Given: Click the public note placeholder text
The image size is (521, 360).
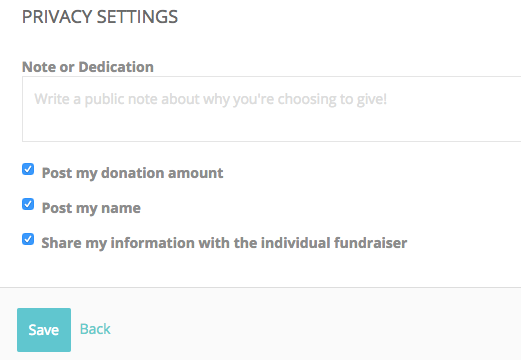Looking at the screenshot, I should [211, 99].
